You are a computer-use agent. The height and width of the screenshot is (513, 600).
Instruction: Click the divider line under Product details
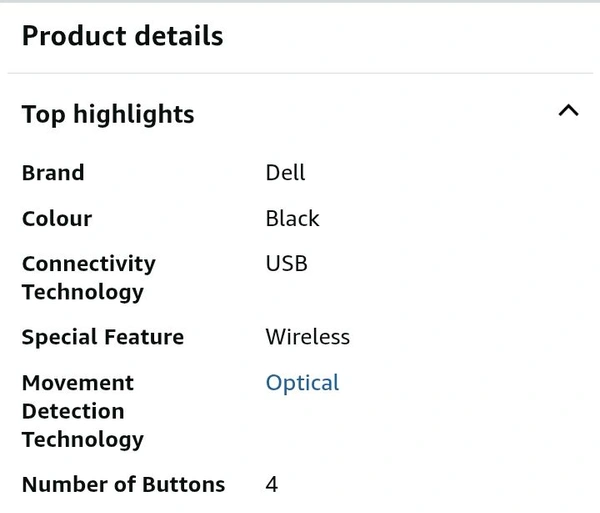[300, 73]
